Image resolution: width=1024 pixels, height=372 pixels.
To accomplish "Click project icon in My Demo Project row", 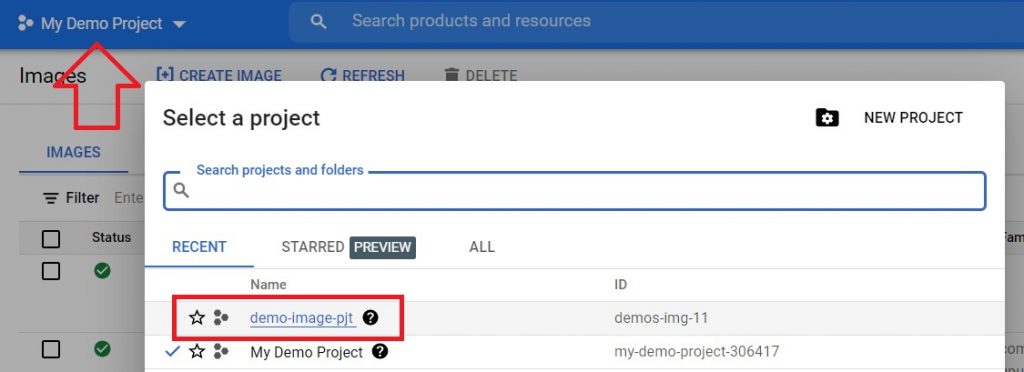I will (221, 352).
